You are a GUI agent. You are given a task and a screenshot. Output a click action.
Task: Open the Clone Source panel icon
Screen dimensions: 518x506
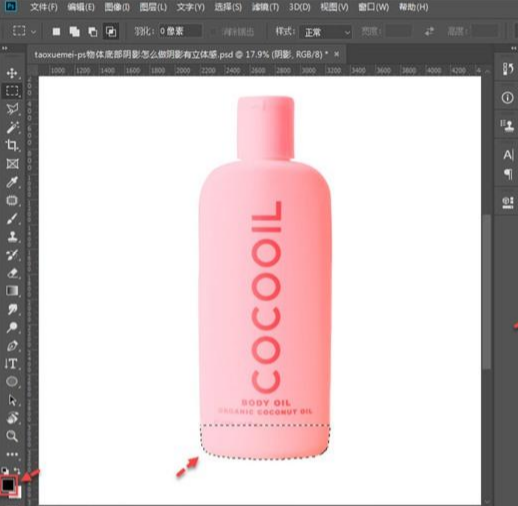tap(507, 126)
